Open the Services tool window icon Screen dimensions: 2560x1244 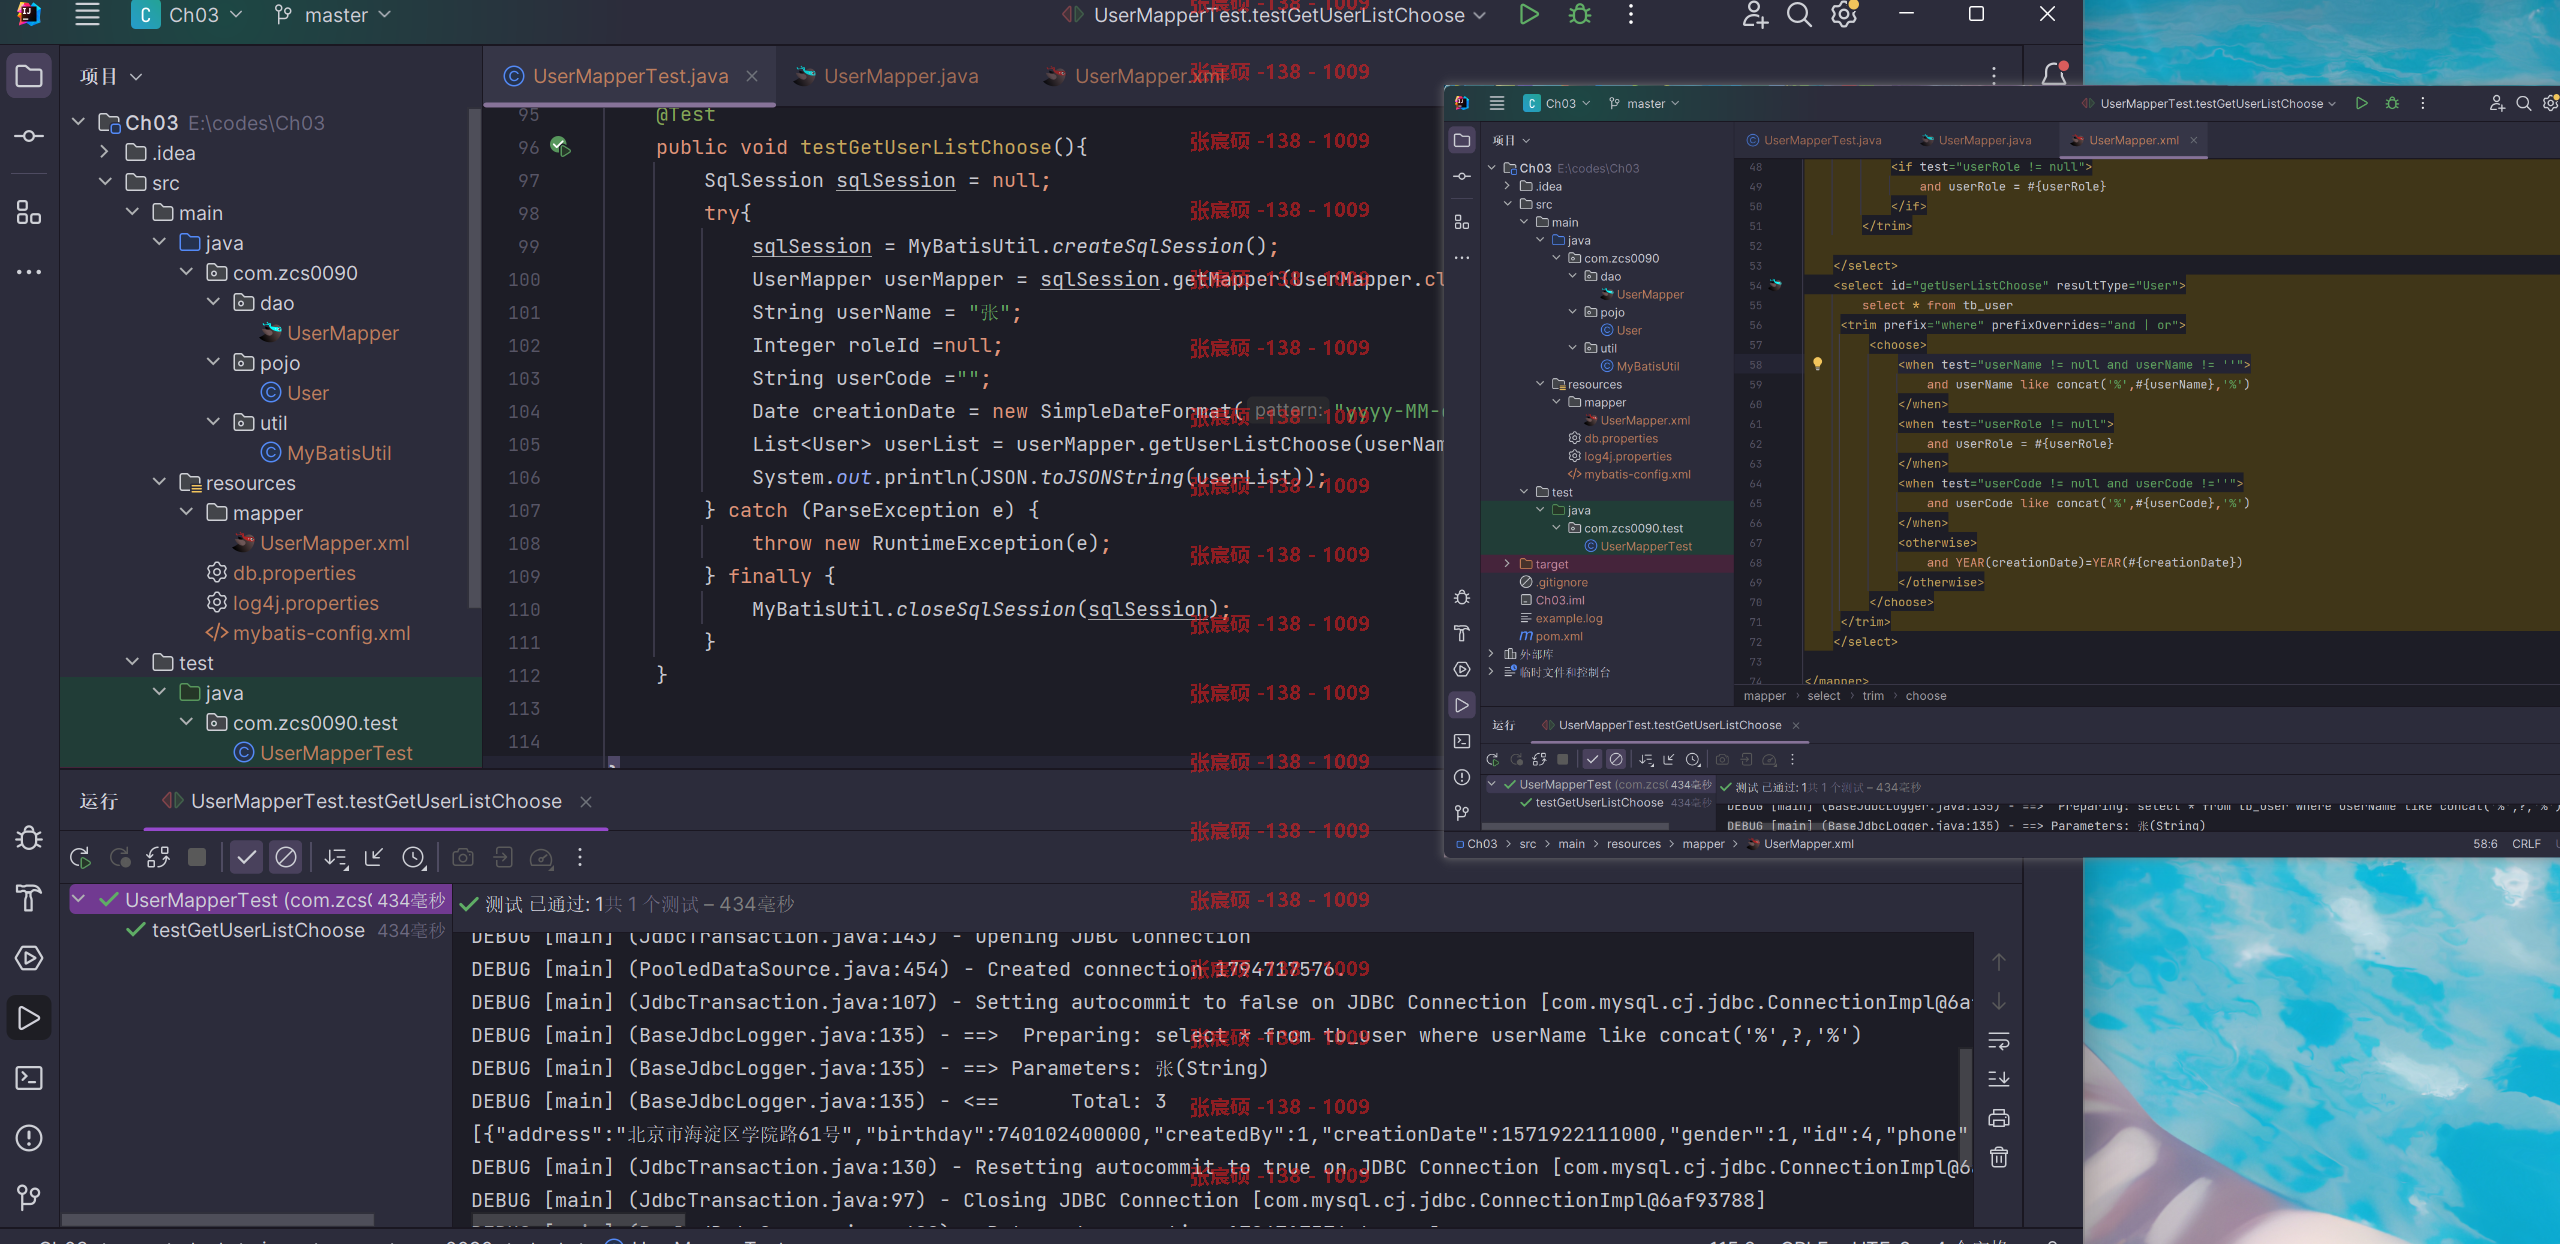tap(29, 958)
